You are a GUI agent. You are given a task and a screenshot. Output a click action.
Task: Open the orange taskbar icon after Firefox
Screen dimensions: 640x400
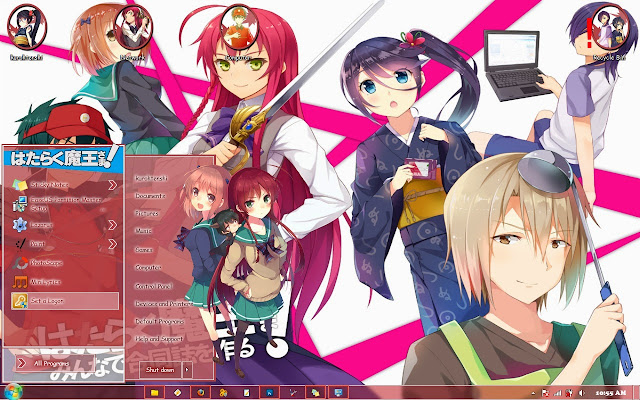click(x=223, y=393)
